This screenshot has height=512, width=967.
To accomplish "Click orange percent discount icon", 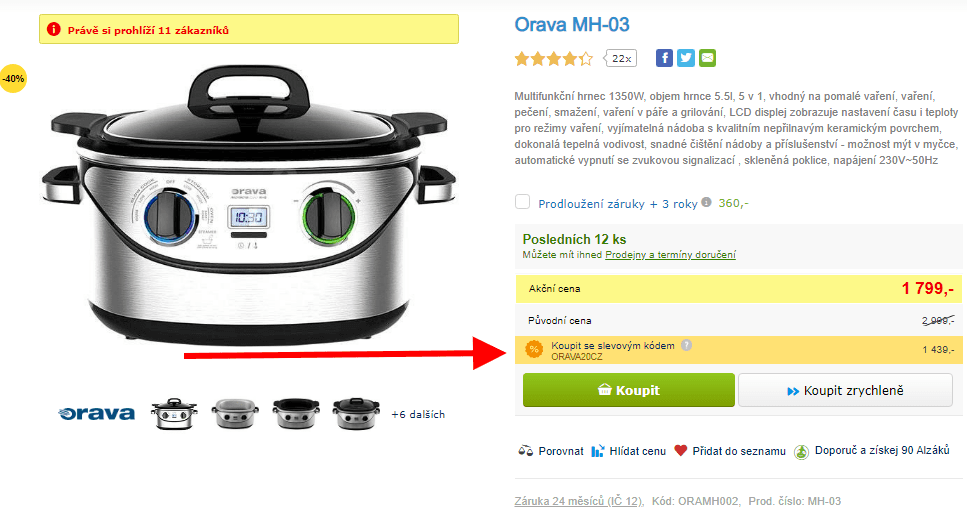I will coord(534,349).
